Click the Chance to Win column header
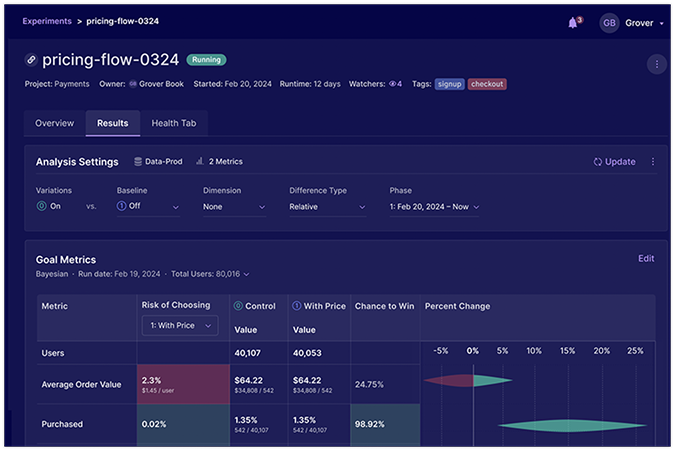675x451 pixels. pyautogui.click(x=384, y=306)
